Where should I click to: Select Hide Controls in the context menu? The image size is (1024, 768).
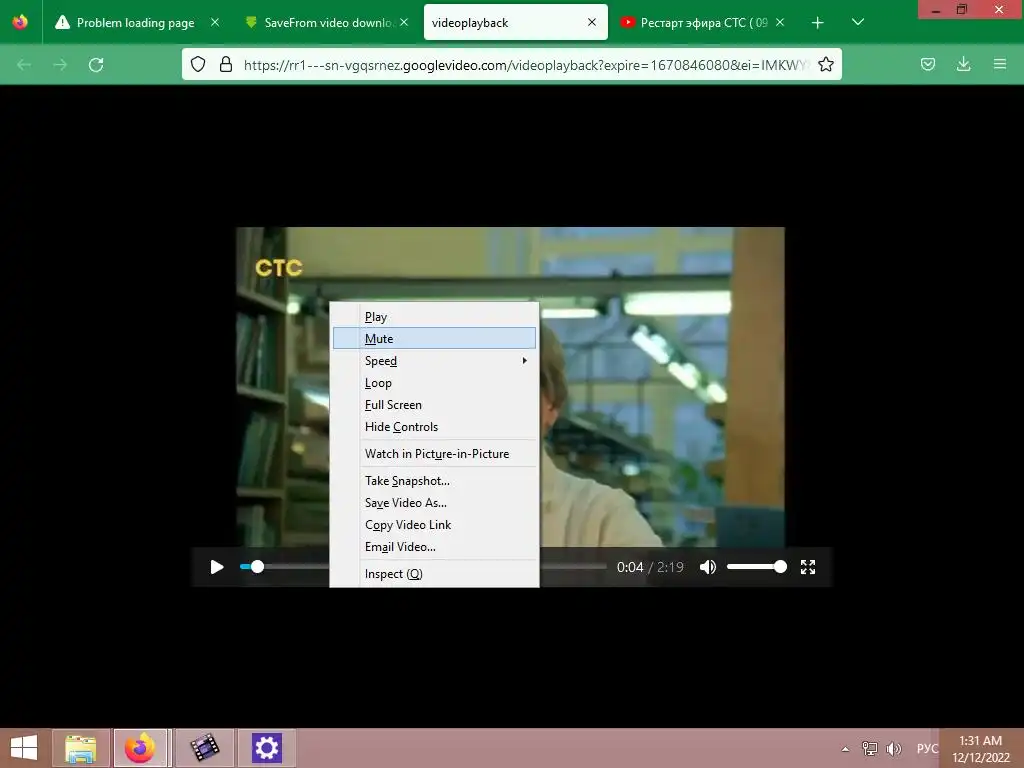(434, 427)
